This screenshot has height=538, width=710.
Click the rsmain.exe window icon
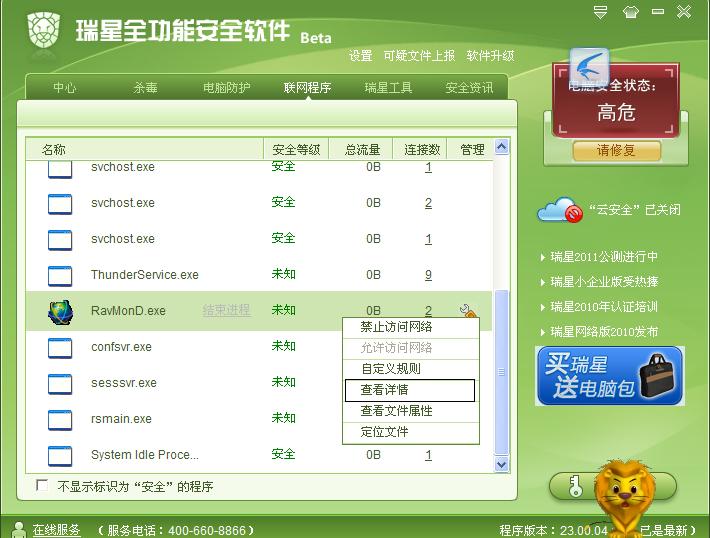pyautogui.click(x=60, y=420)
